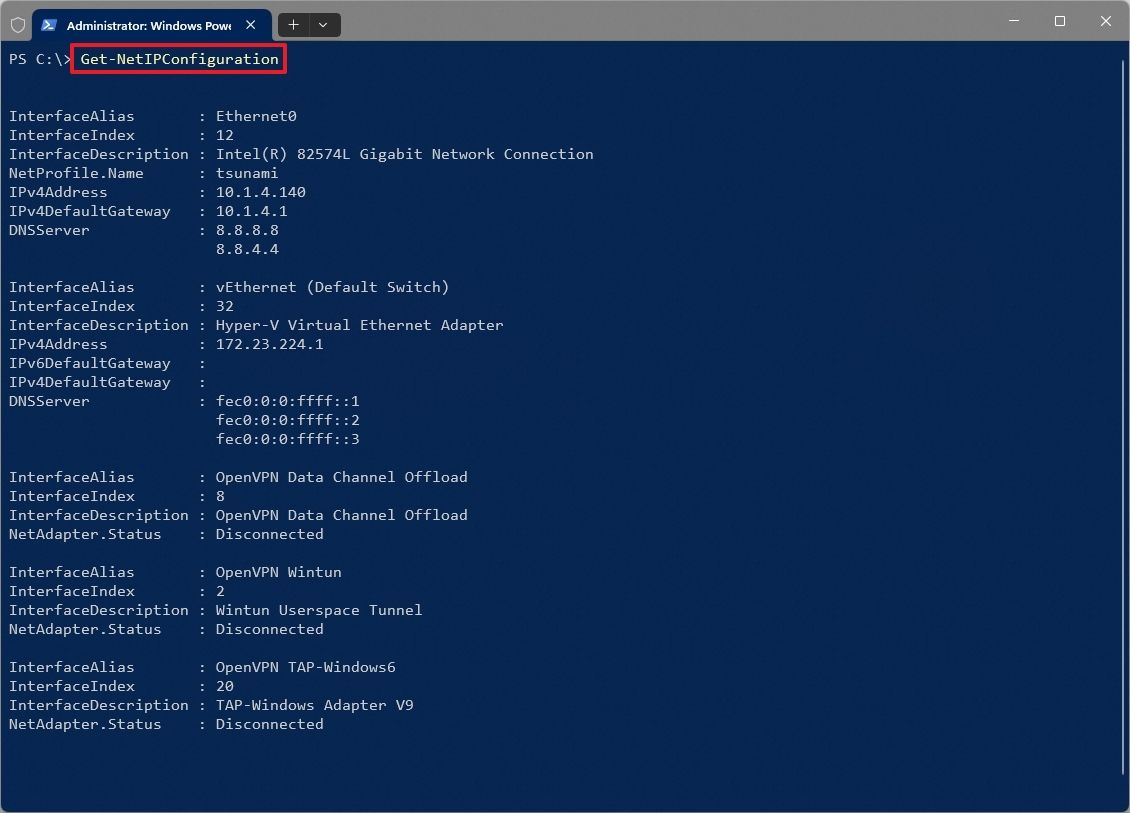
Task: Click the vEthernet (Default Switch) alias line
Action: (x=331, y=286)
